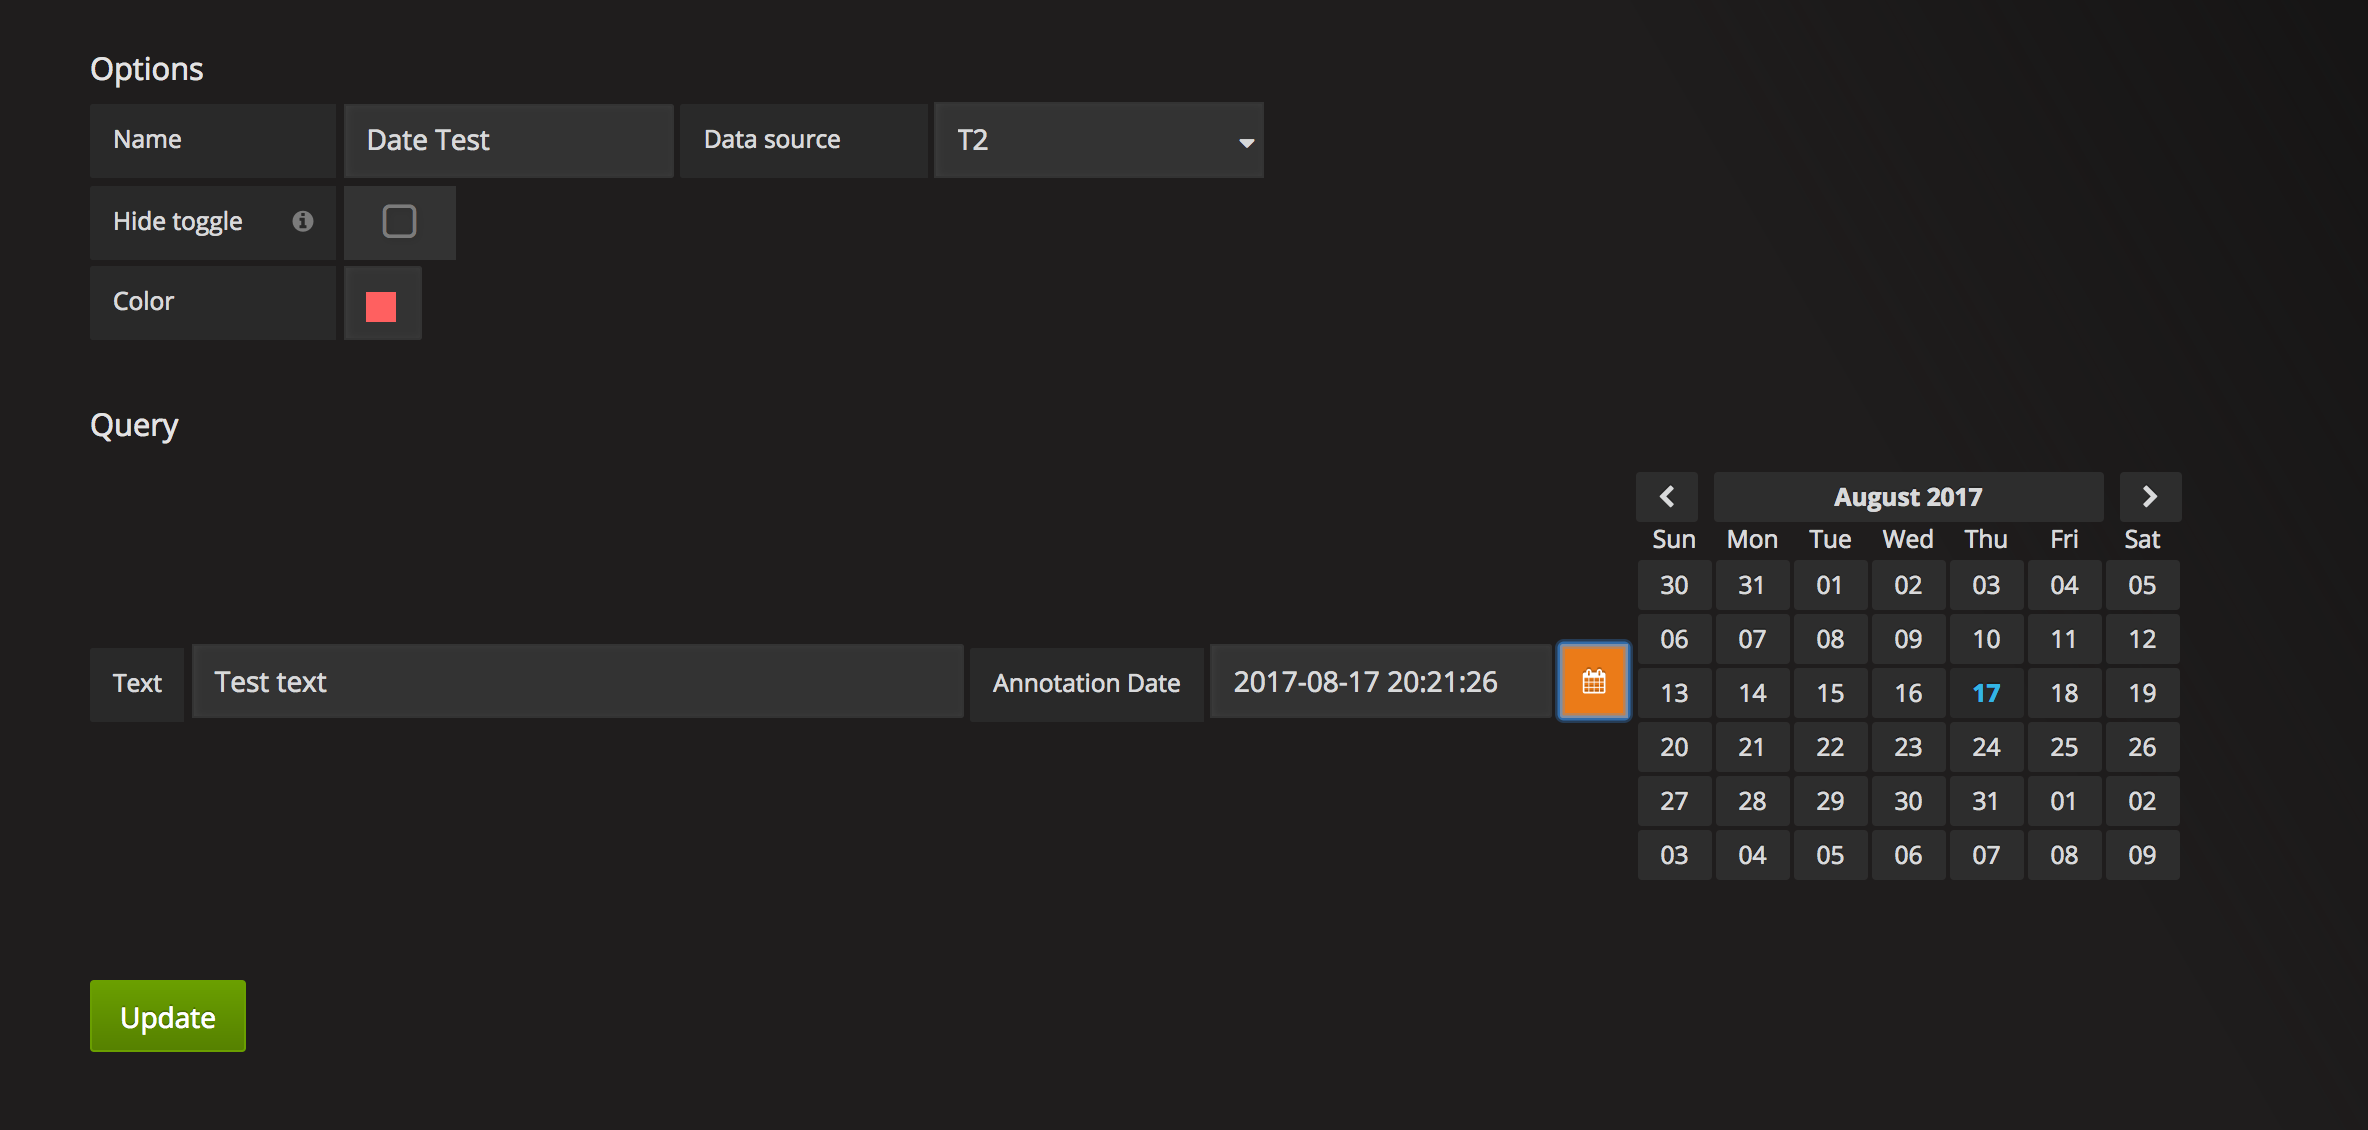Click the data source dropdown caret

coord(1245,143)
